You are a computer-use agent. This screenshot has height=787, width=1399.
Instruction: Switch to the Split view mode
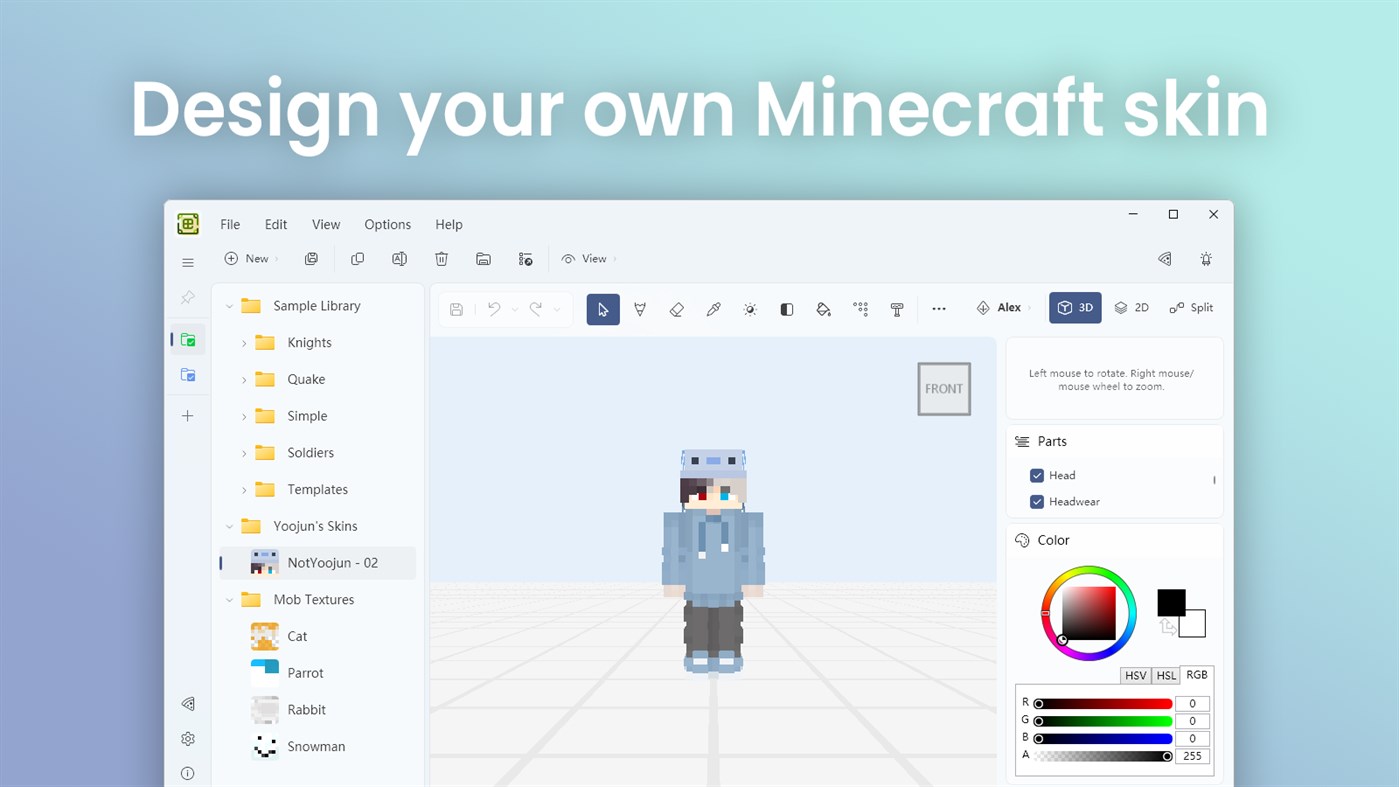1191,308
